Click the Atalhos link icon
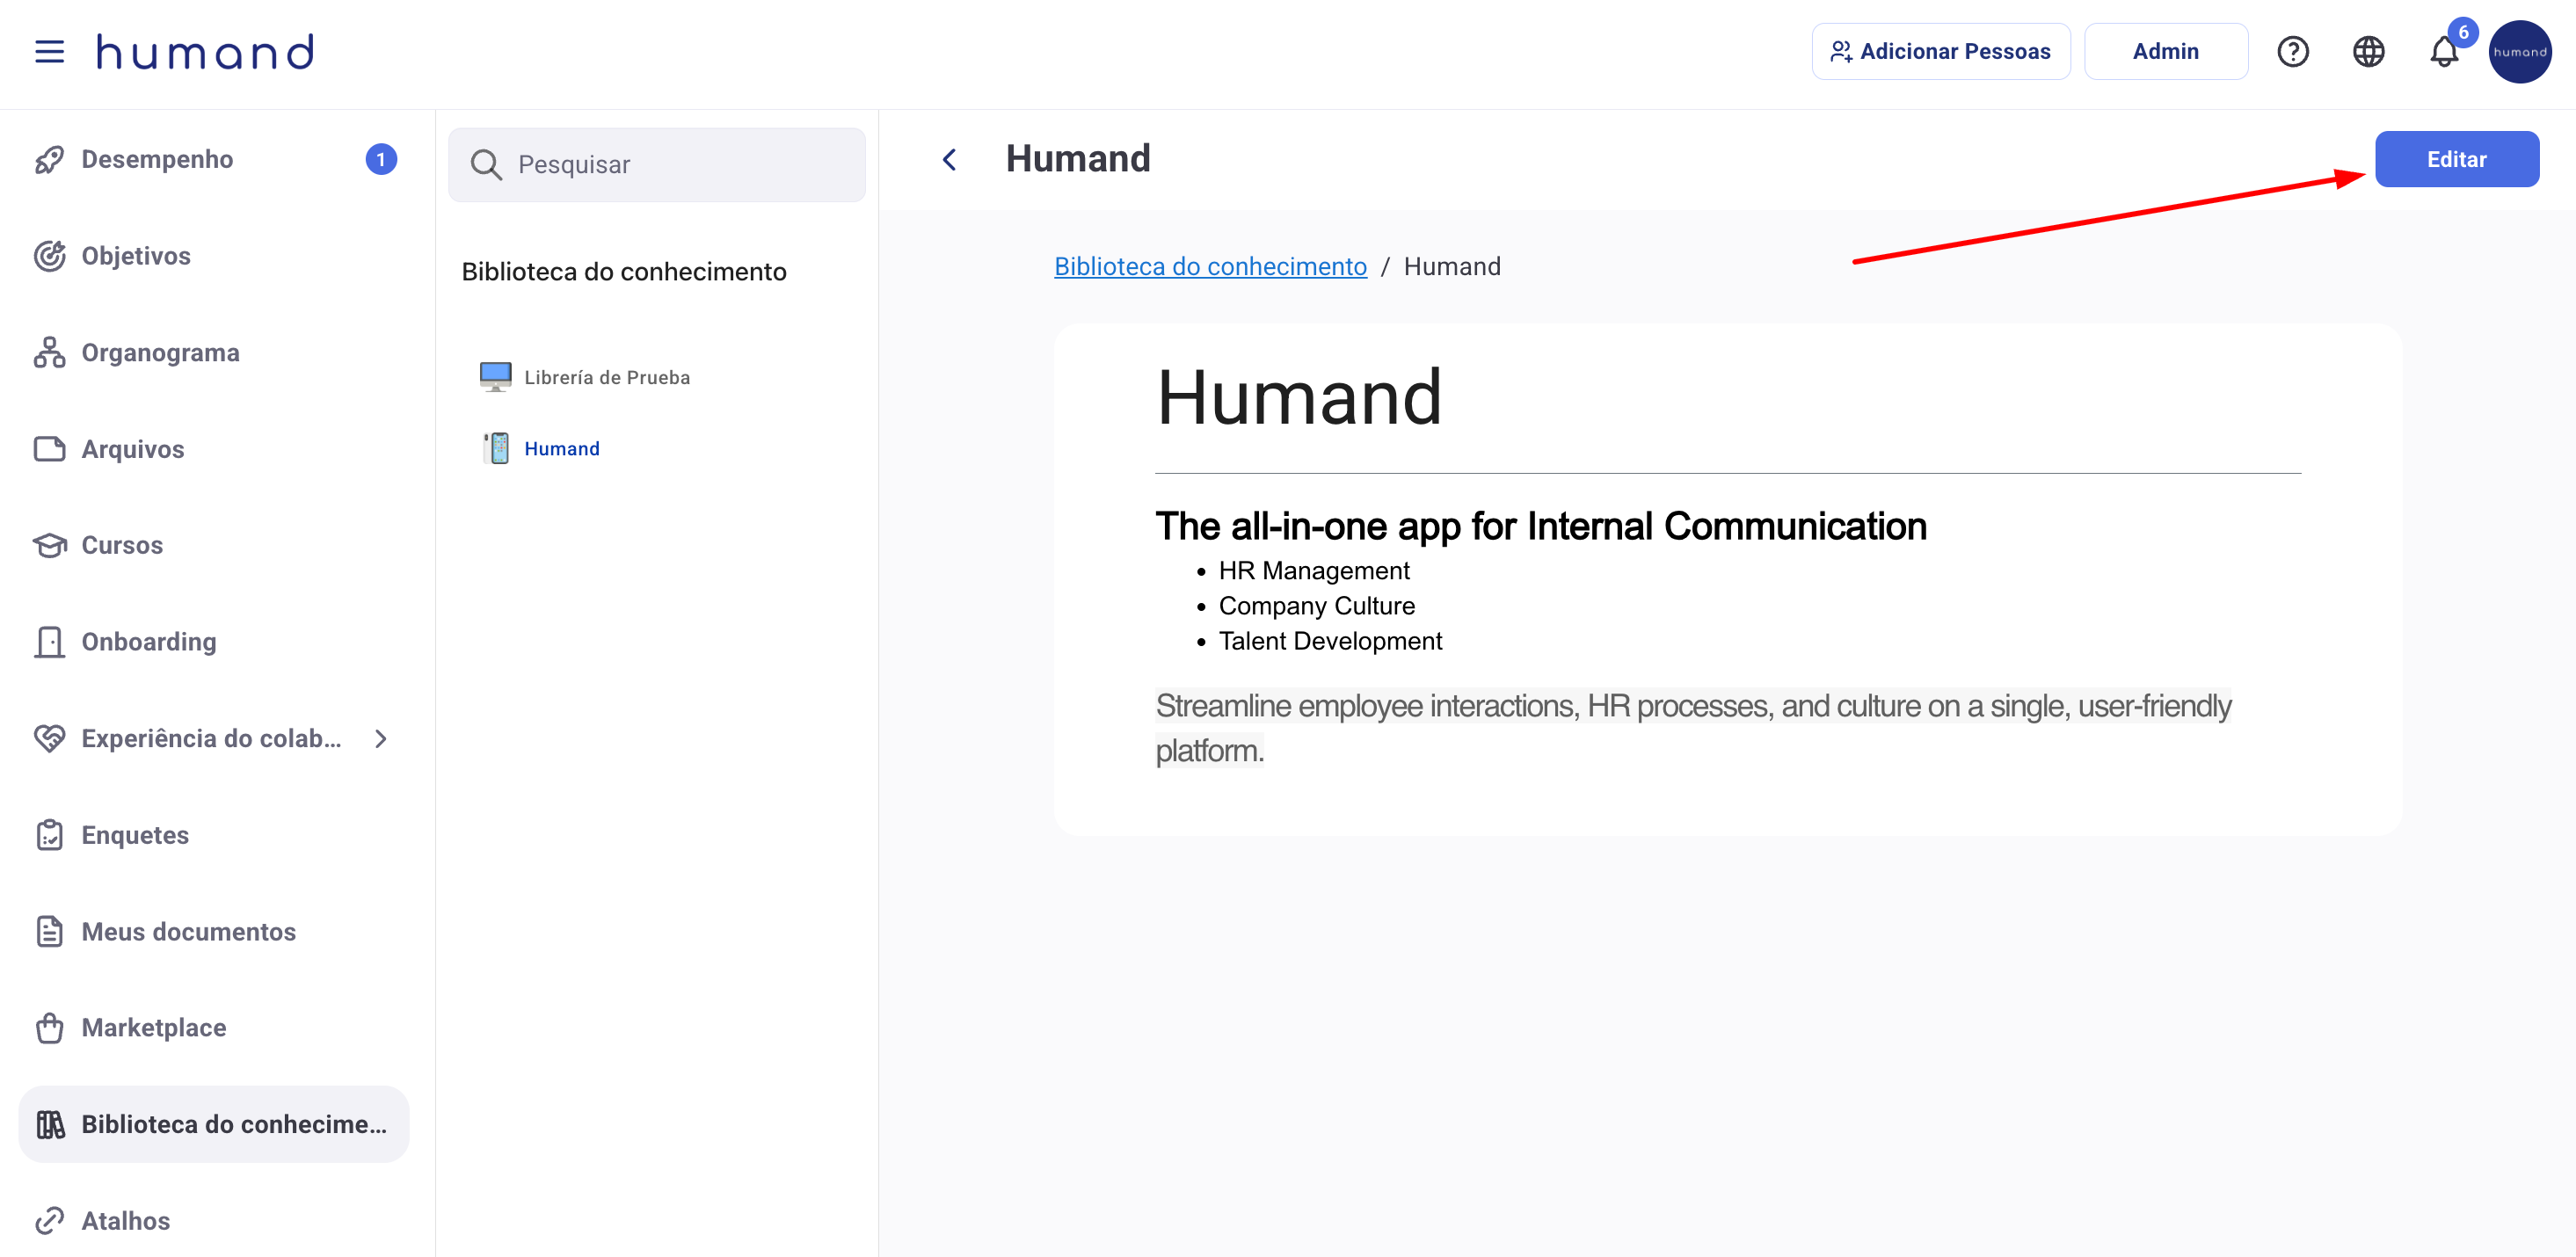 click(x=49, y=1220)
